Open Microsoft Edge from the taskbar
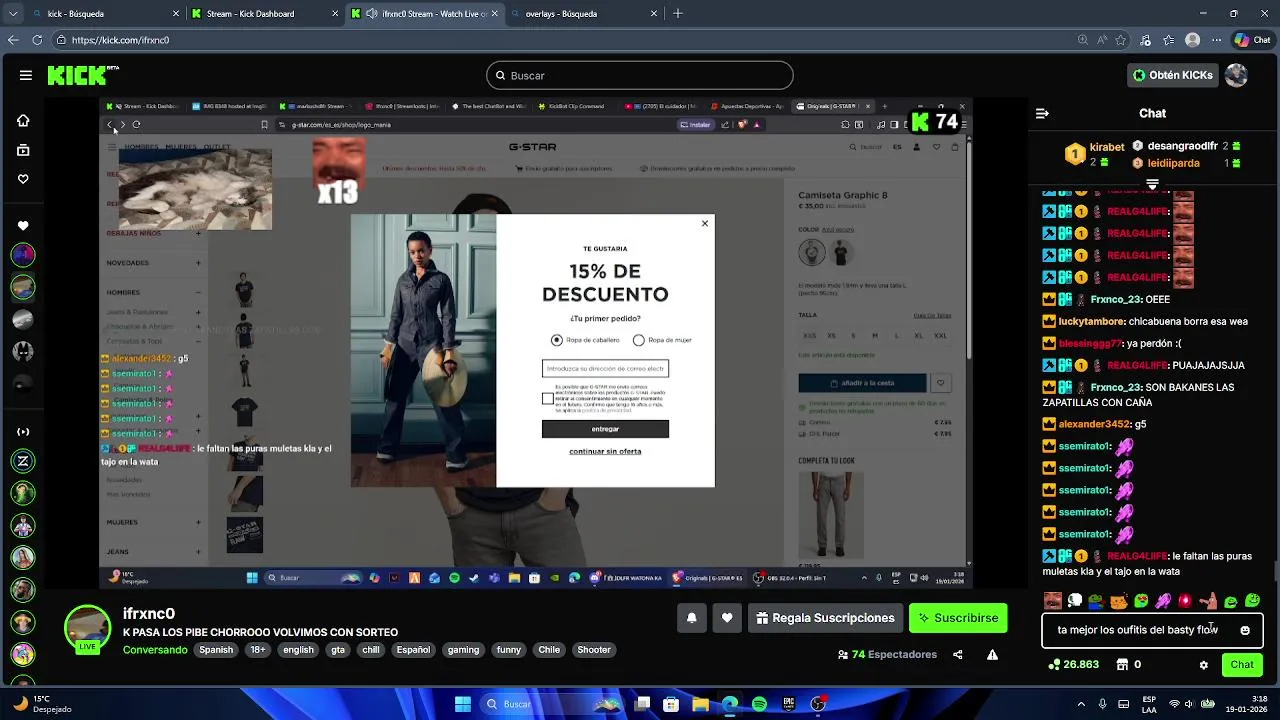Screen dimensions: 1280x720 730,704
